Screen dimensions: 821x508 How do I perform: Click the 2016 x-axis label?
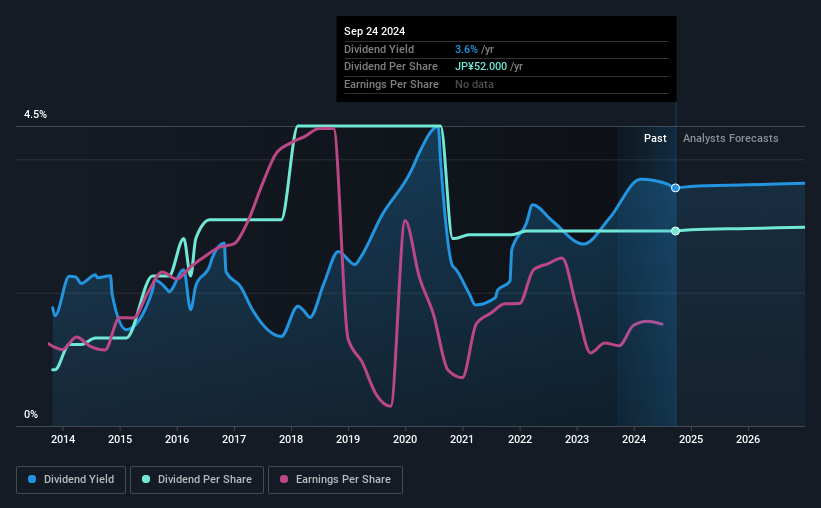177,439
